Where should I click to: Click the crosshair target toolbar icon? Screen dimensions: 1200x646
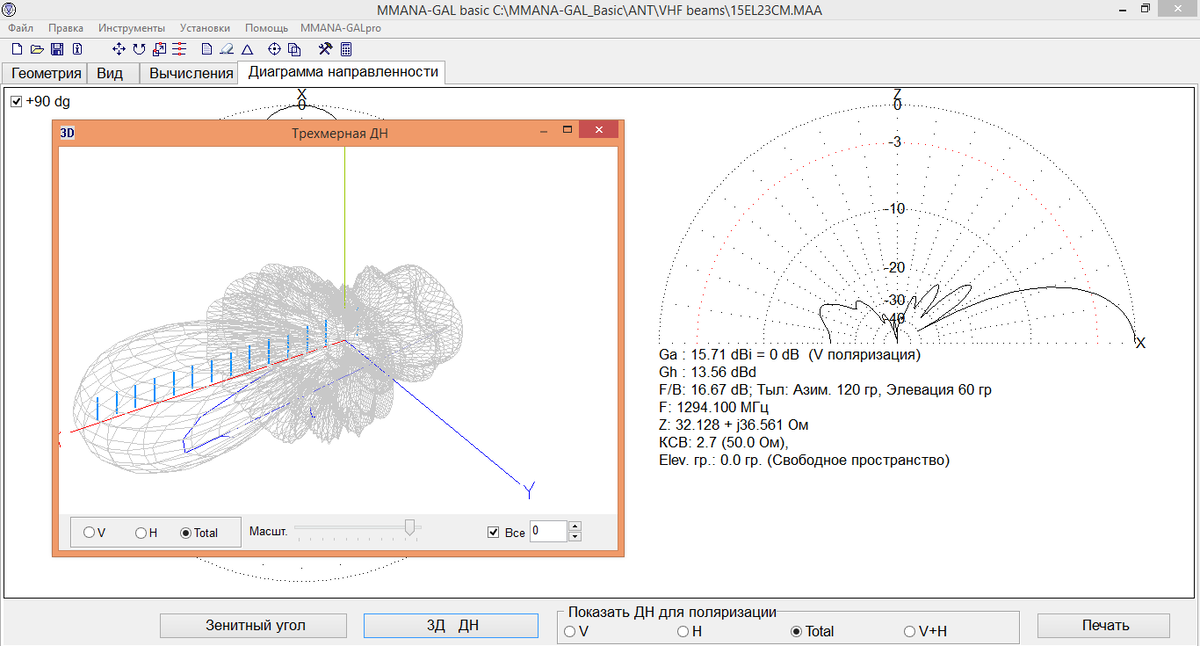tap(274, 49)
